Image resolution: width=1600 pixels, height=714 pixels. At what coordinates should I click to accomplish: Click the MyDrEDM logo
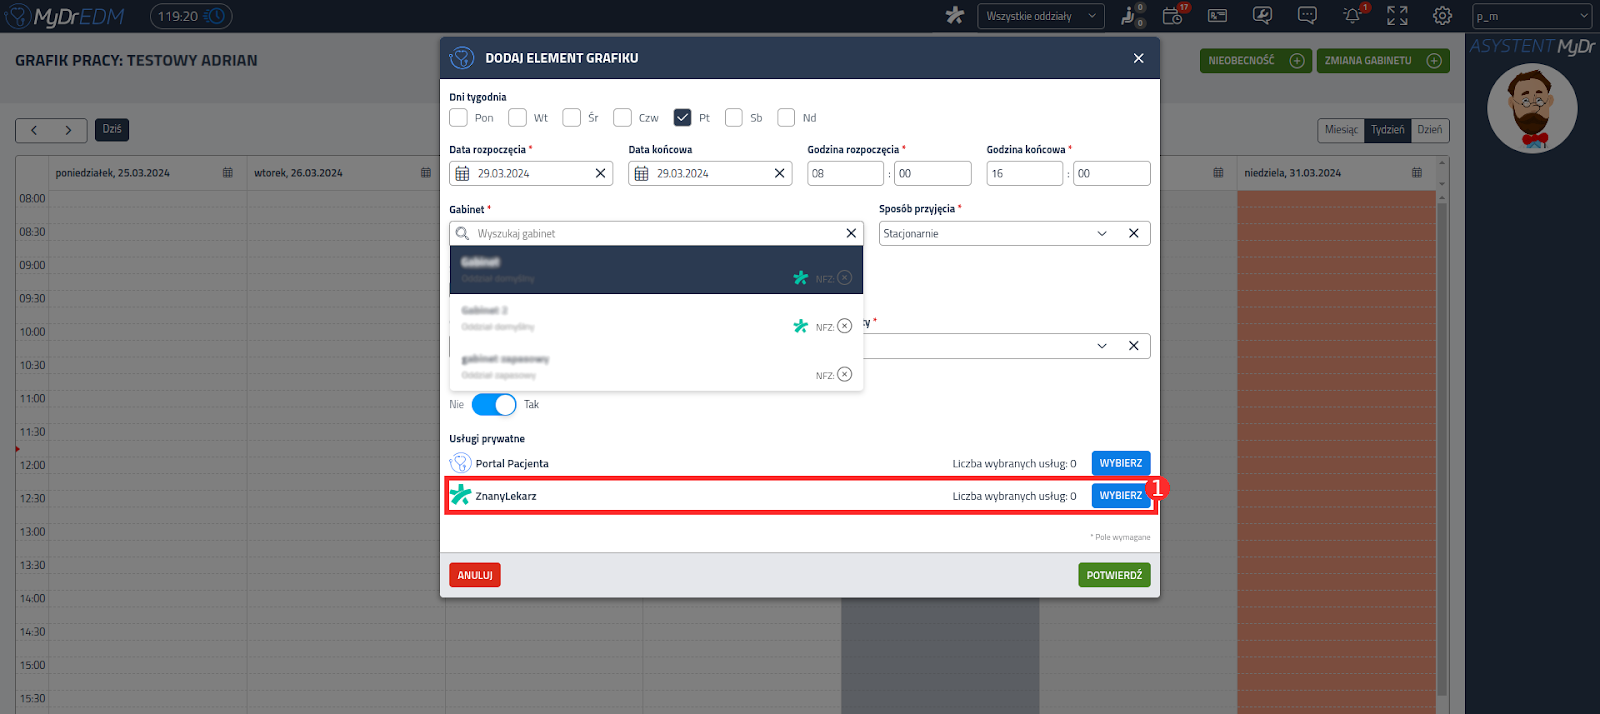[65, 16]
